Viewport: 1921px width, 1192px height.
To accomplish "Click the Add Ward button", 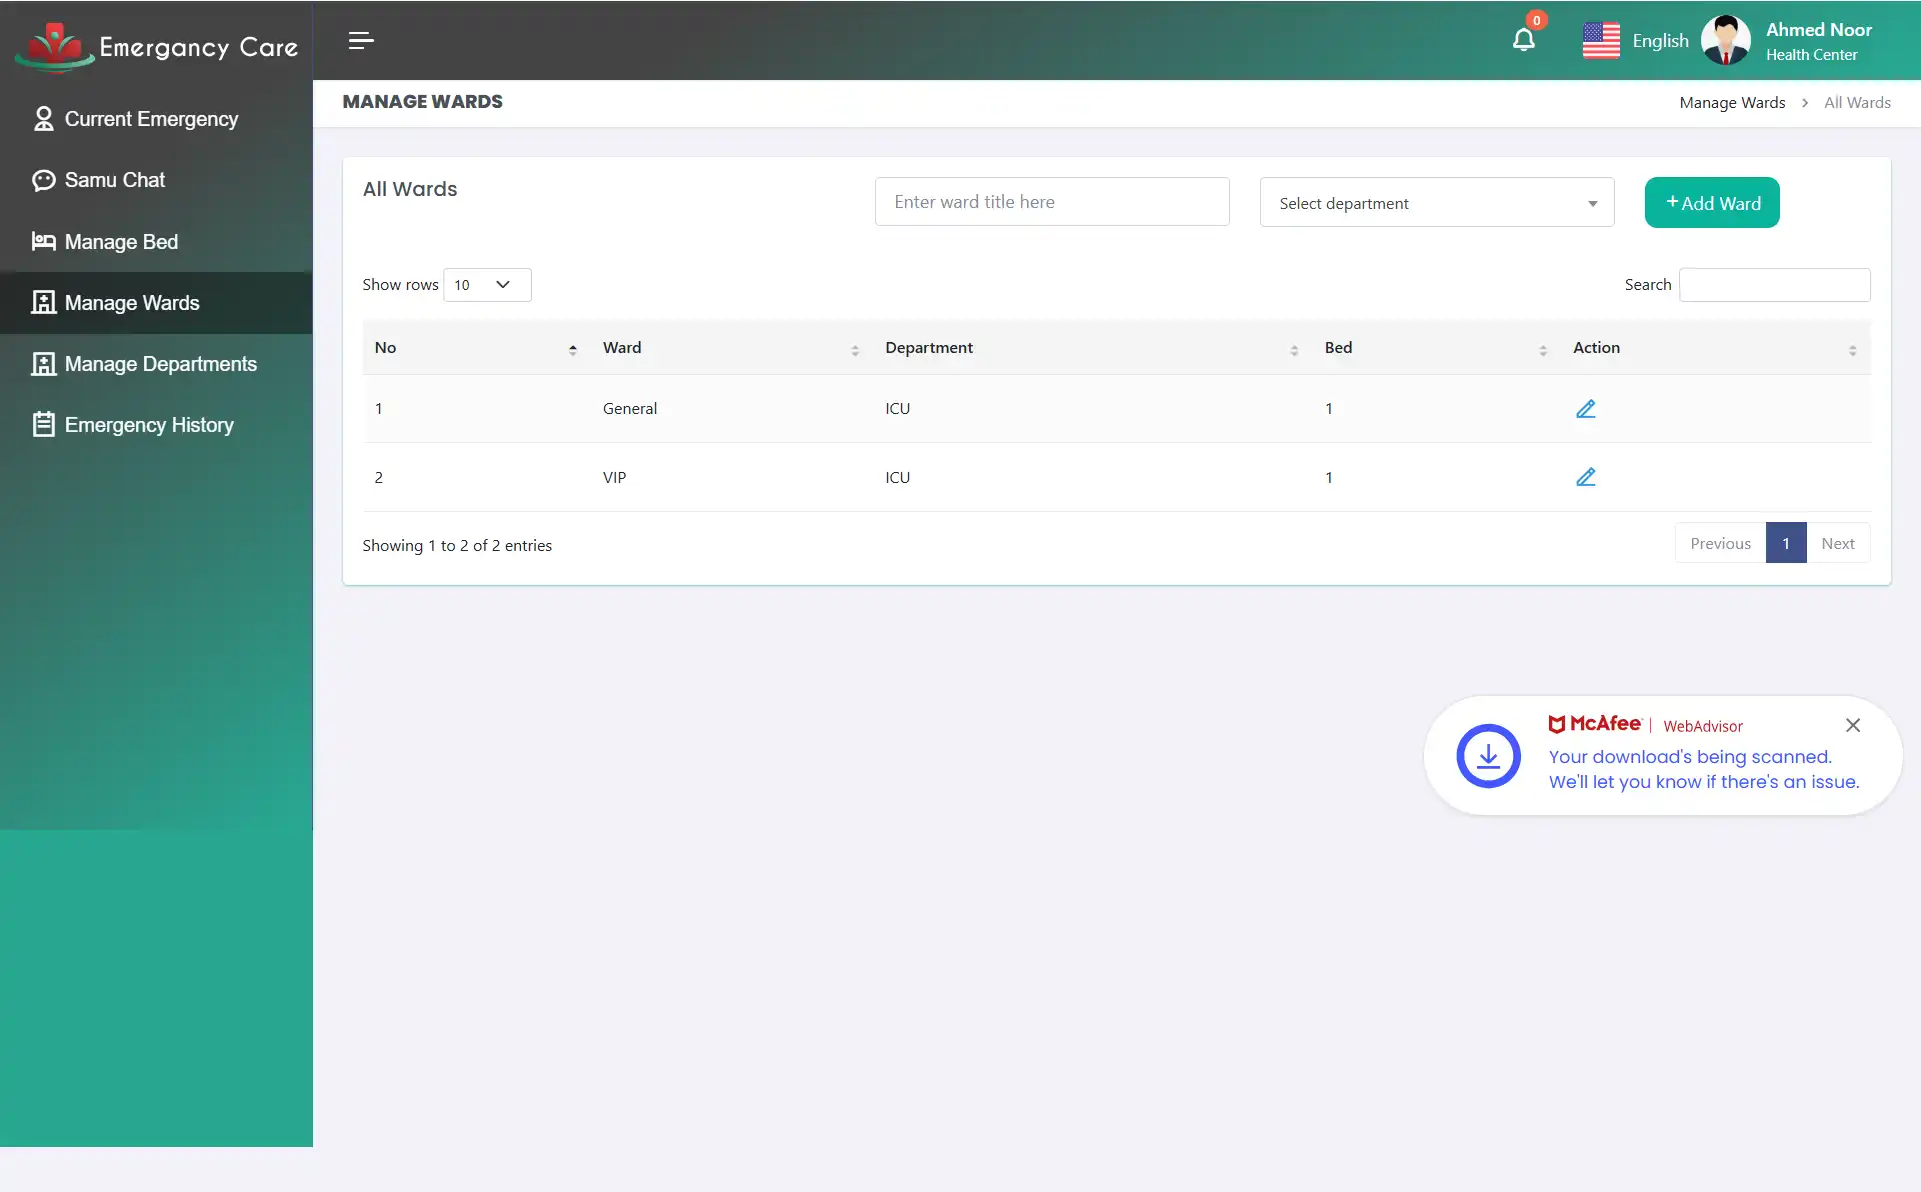I will 1711,202.
